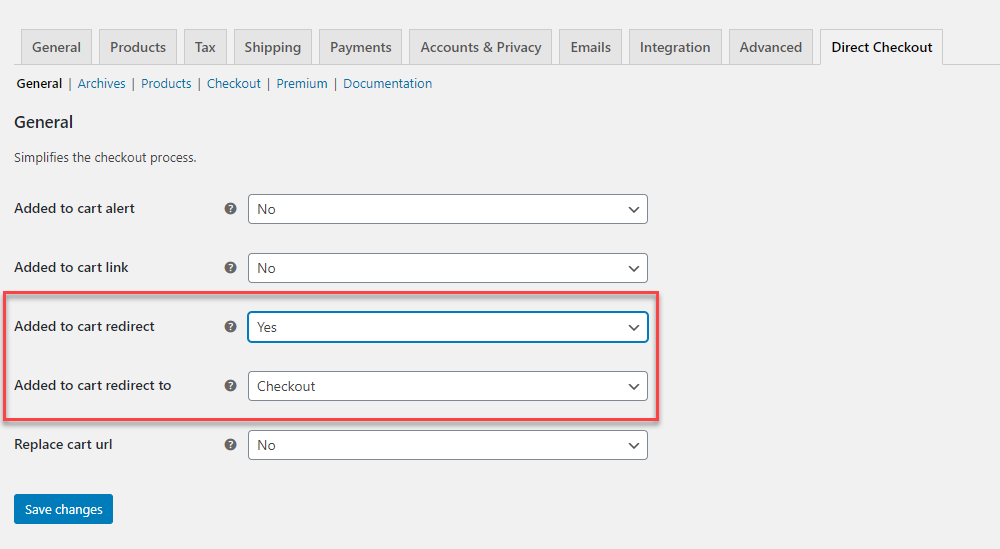Click help icon for Added to cart link
The height and width of the screenshot is (549, 1000).
click(x=230, y=268)
